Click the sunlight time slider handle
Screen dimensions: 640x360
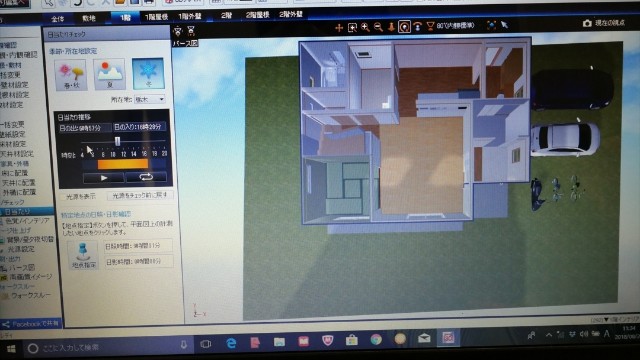118,141
